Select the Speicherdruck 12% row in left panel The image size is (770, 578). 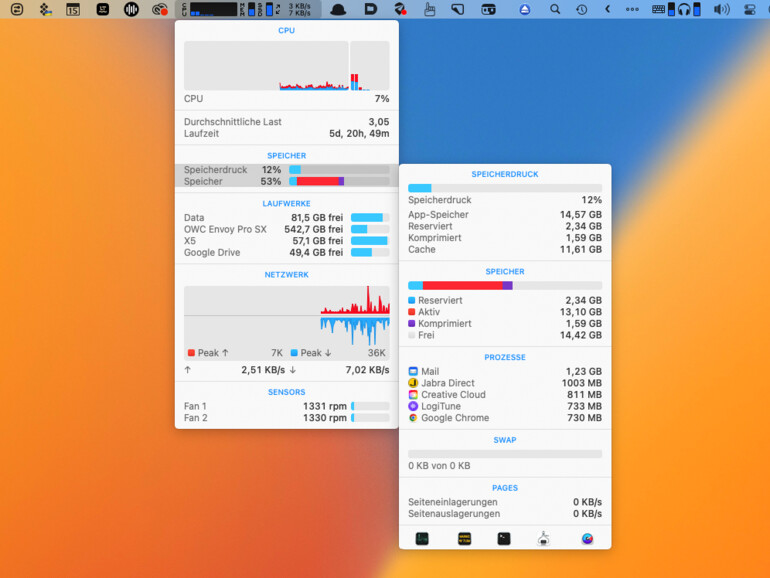tap(286, 169)
